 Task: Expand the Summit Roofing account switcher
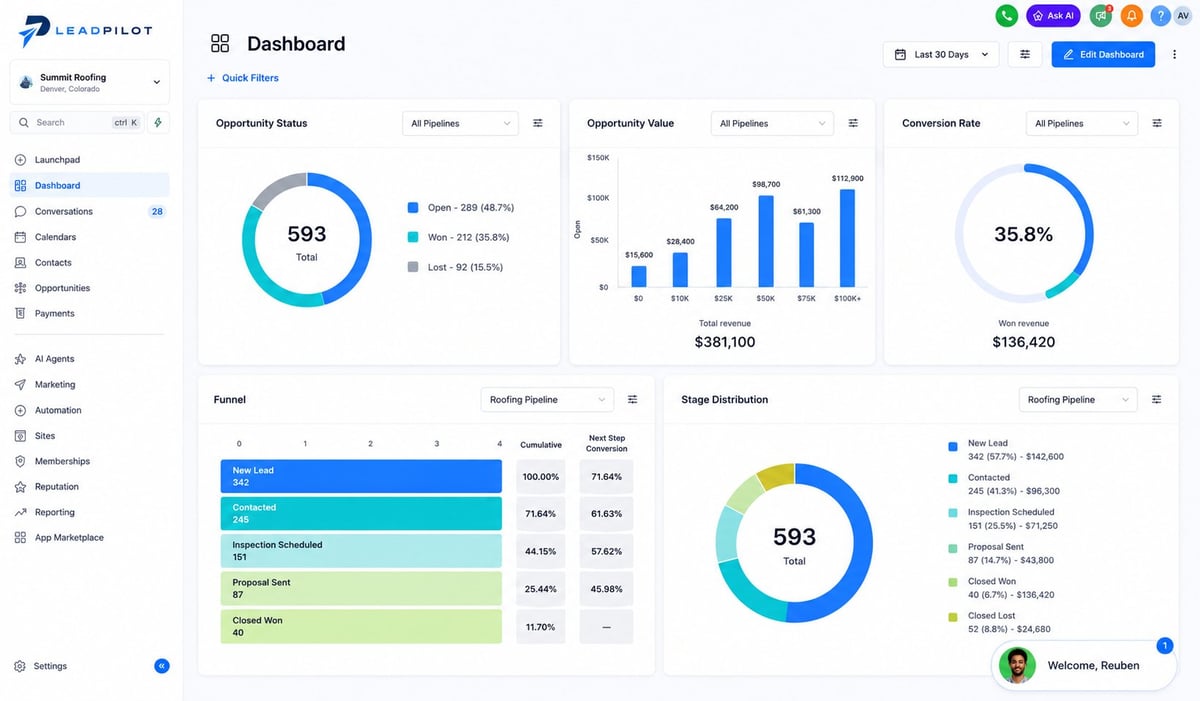[90, 82]
